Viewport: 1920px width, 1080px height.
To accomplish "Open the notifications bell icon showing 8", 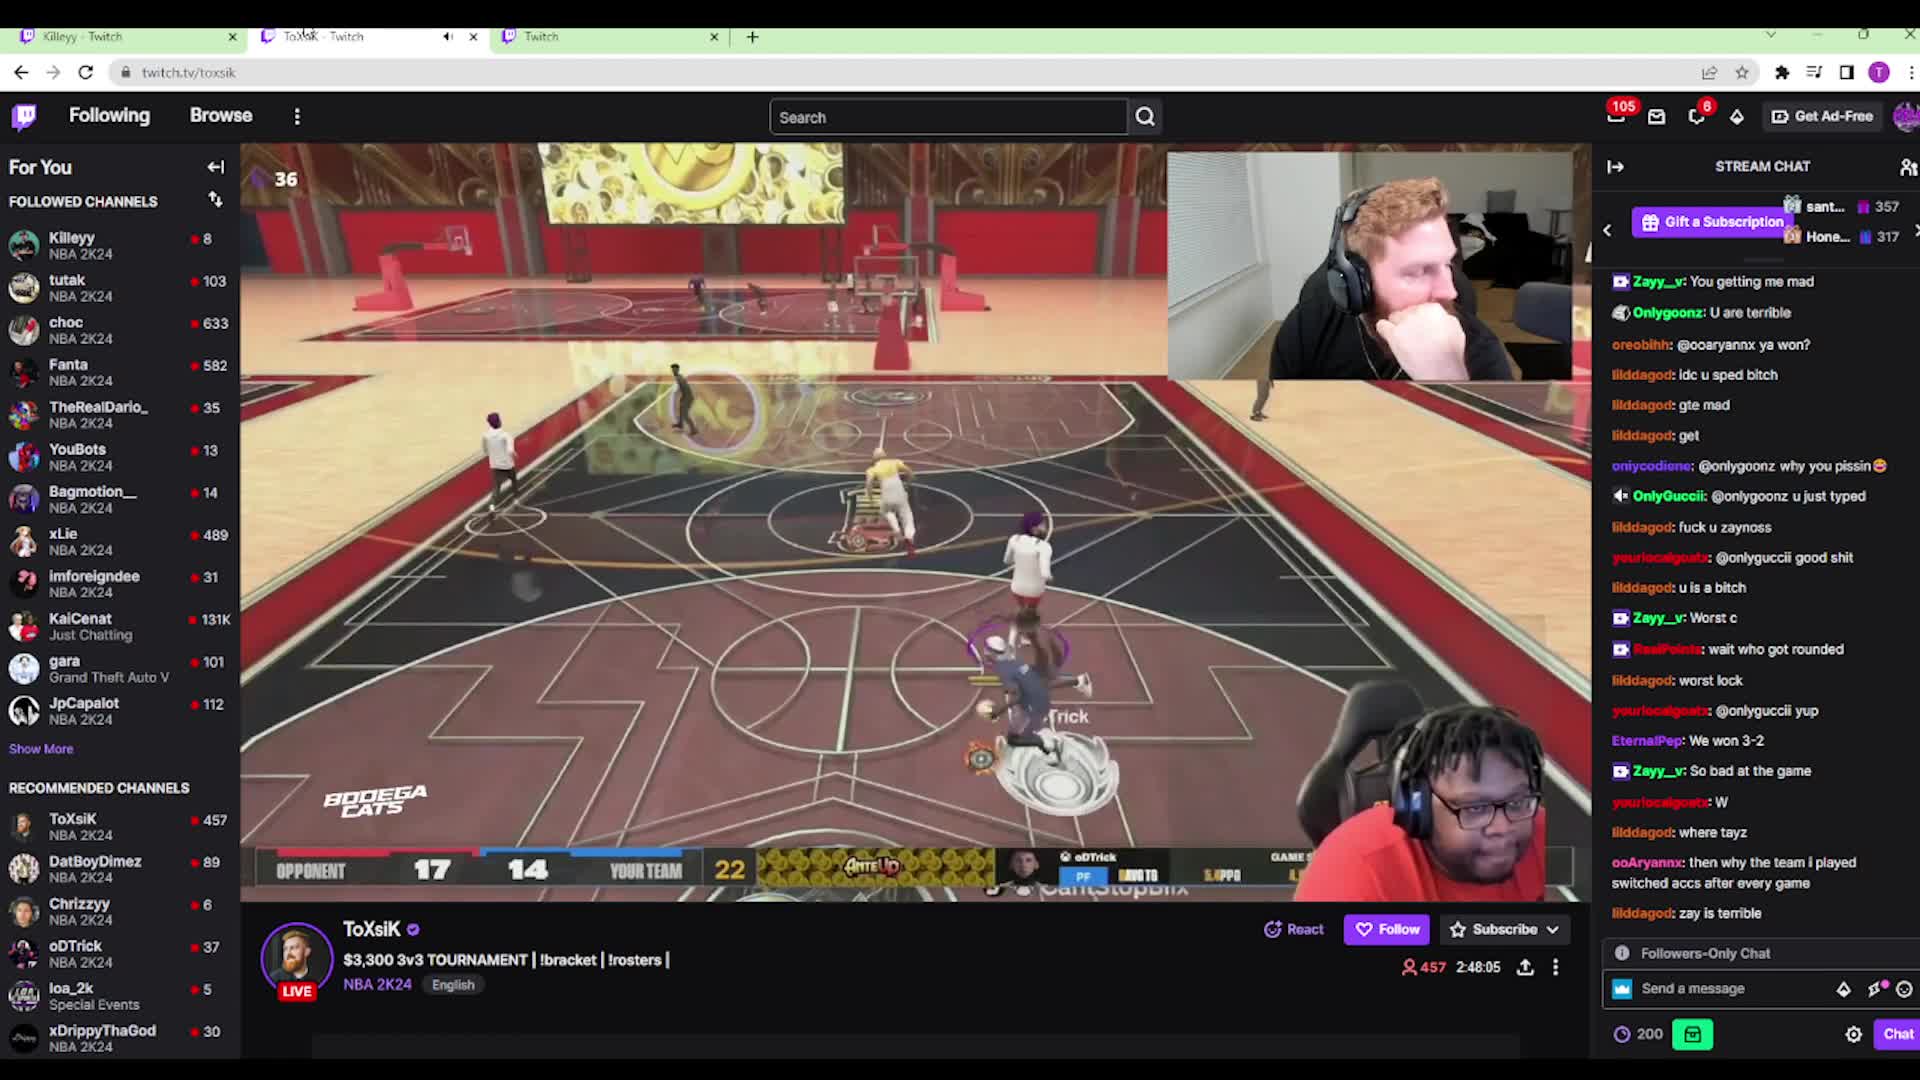I will click(x=1697, y=116).
